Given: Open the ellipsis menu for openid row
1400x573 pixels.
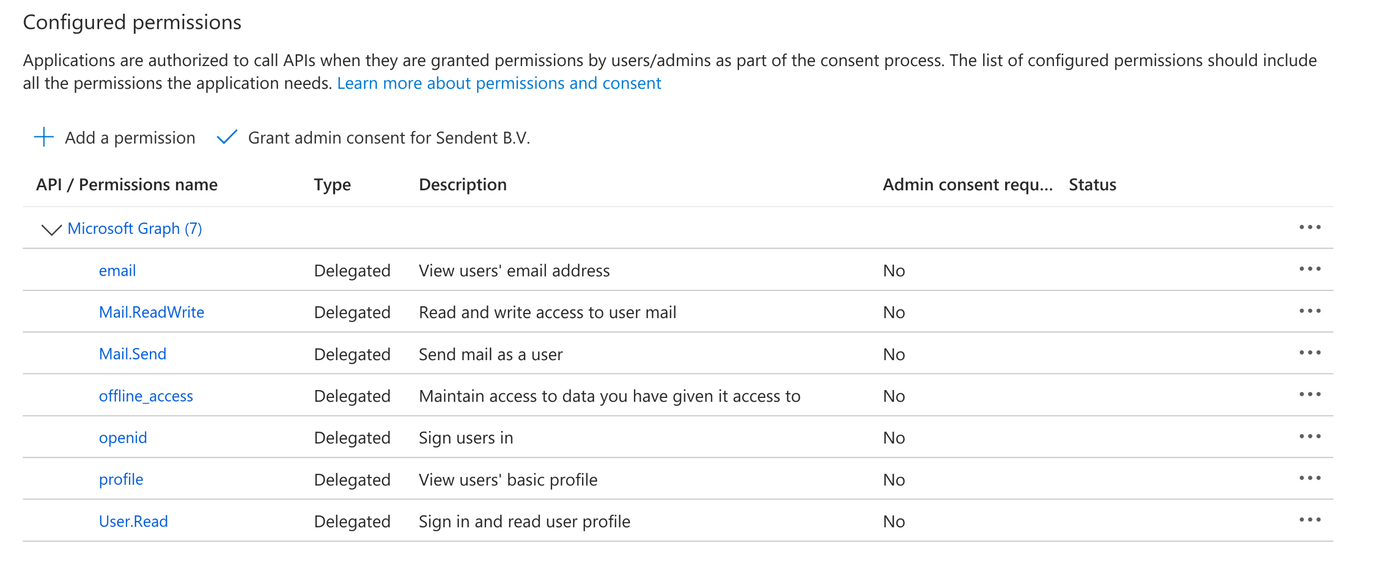Looking at the screenshot, I should click(x=1310, y=438).
